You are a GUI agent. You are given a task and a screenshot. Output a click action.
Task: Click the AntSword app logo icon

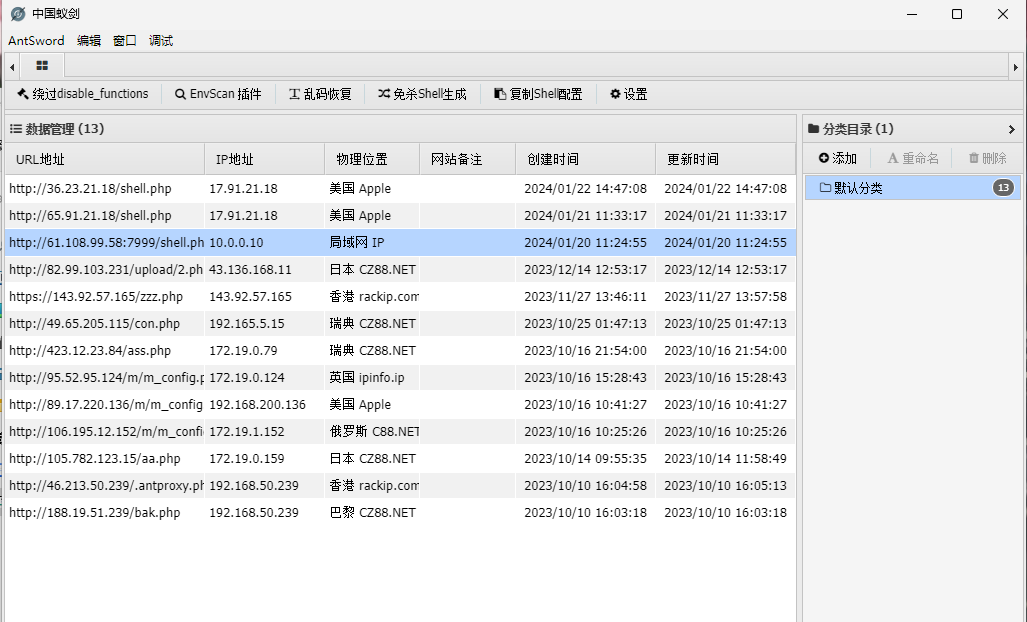coord(18,14)
